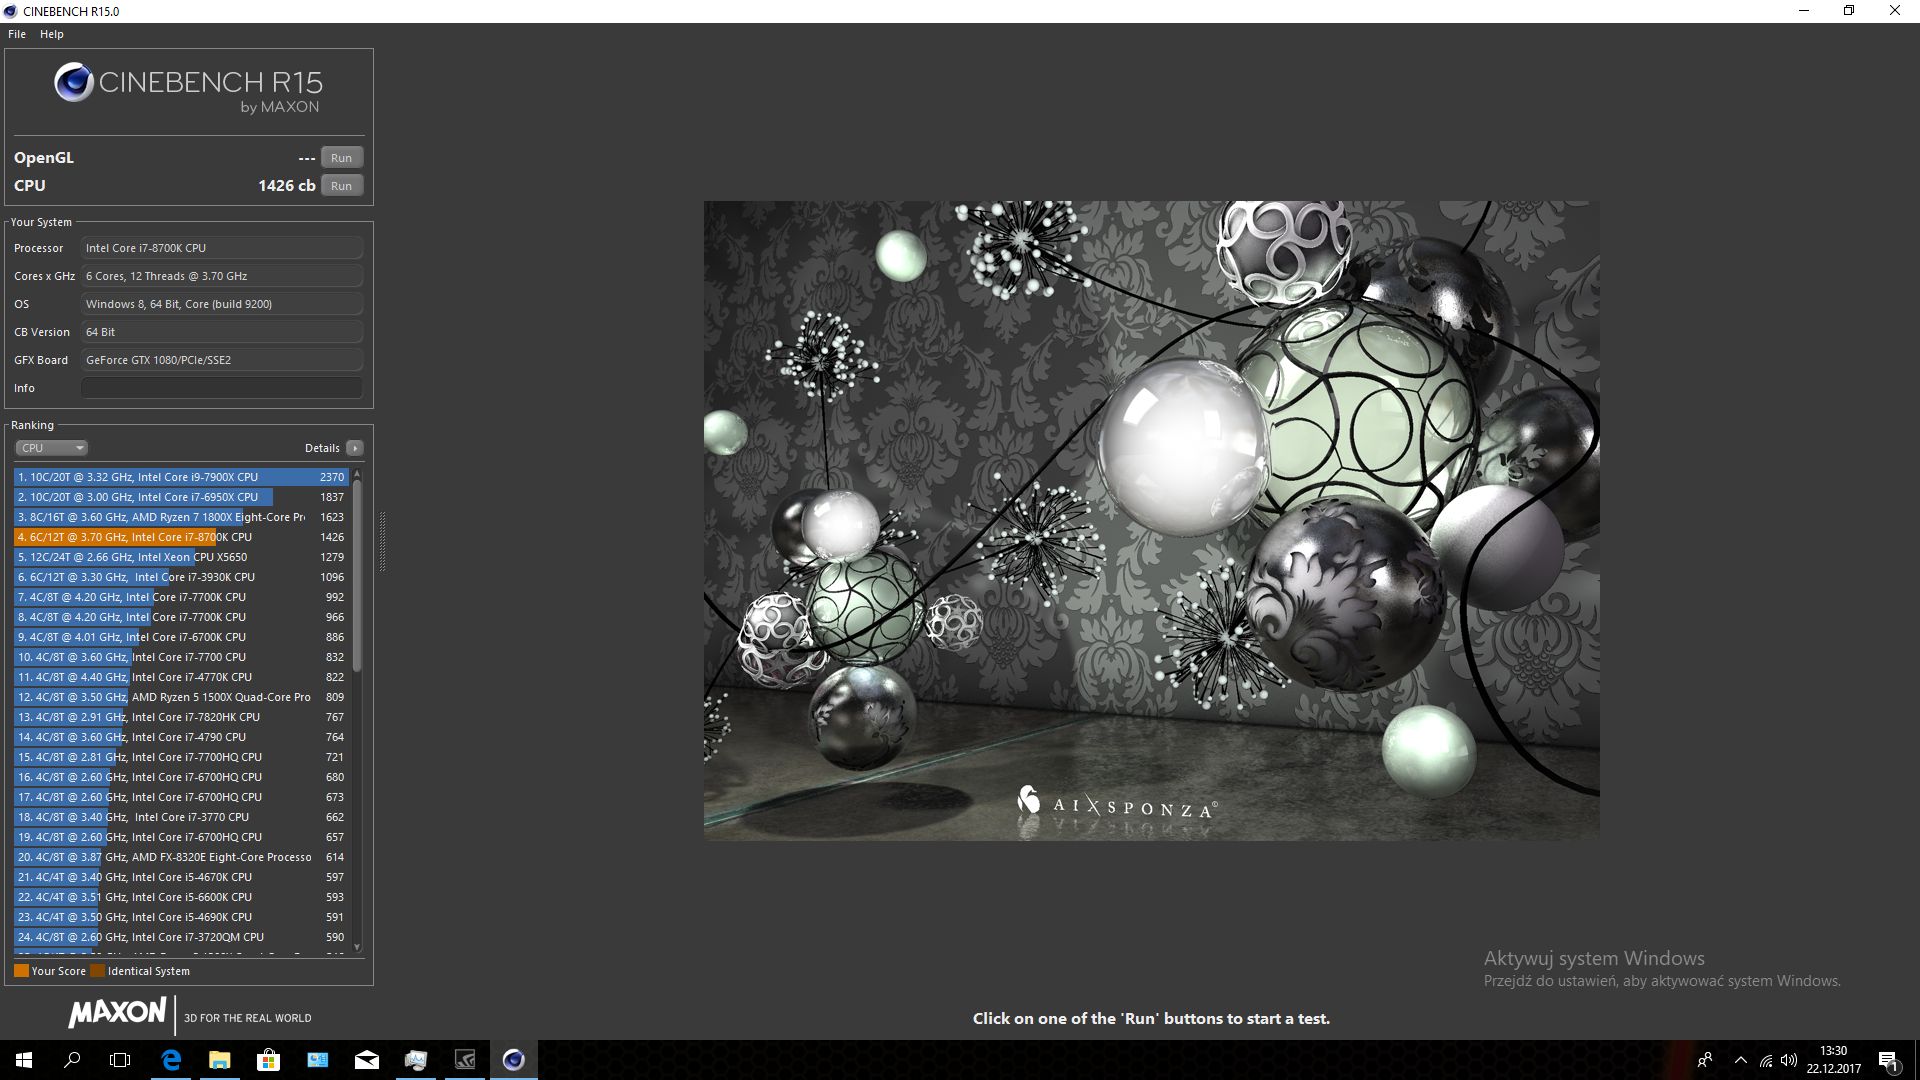Open File Explorer from the taskbar
Screen dimensions: 1920x1080
pos(219,1060)
